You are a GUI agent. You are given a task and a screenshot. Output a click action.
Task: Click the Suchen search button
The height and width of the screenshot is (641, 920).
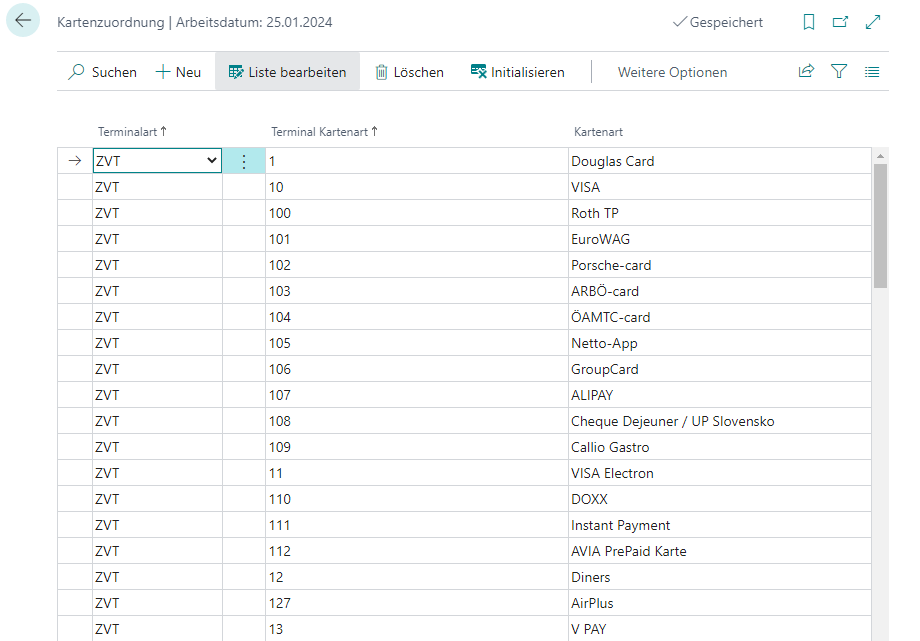point(102,72)
